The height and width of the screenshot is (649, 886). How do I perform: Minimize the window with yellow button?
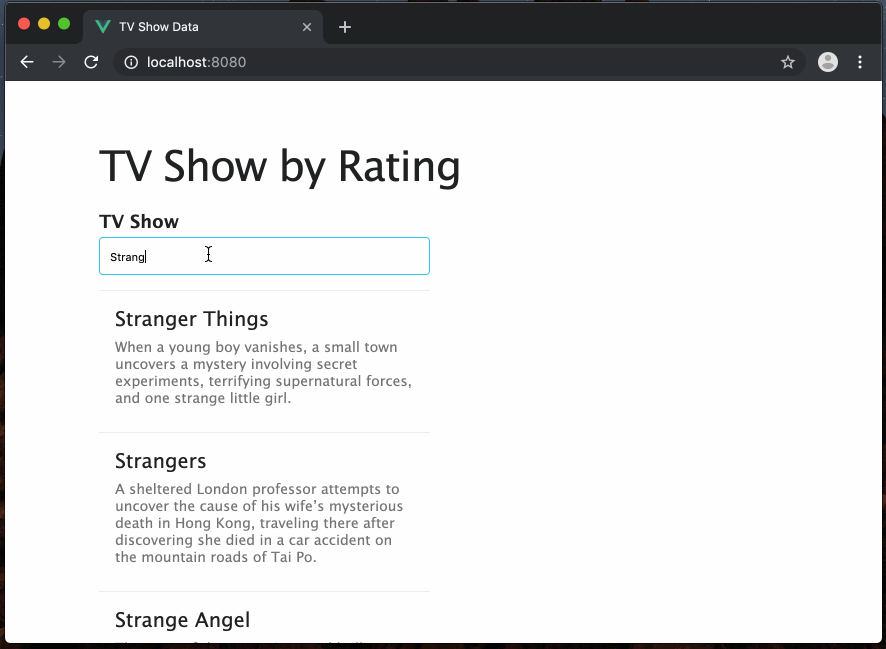(x=44, y=24)
